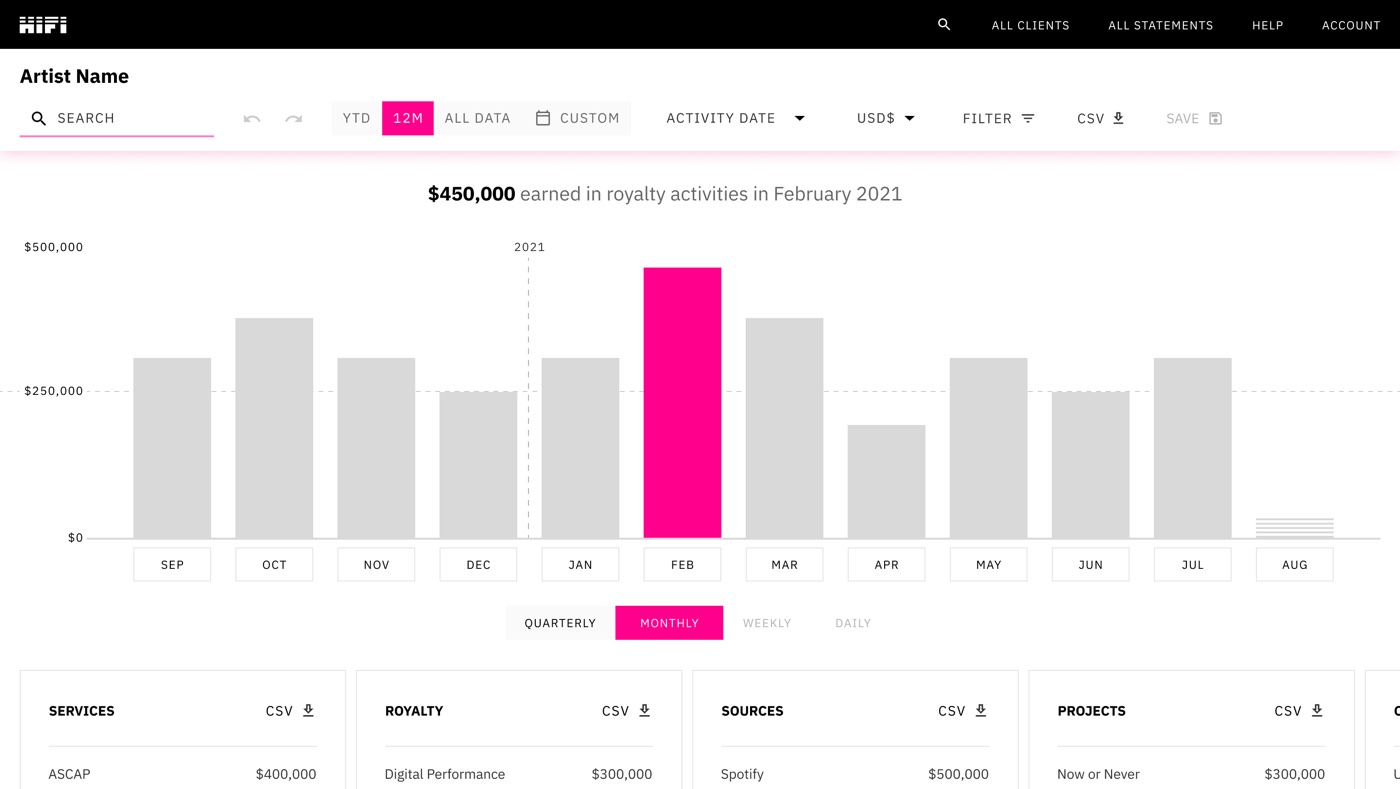The width and height of the screenshot is (1400, 789).
Task: Click the highlighted pink February bar
Action: pyautogui.click(x=682, y=403)
